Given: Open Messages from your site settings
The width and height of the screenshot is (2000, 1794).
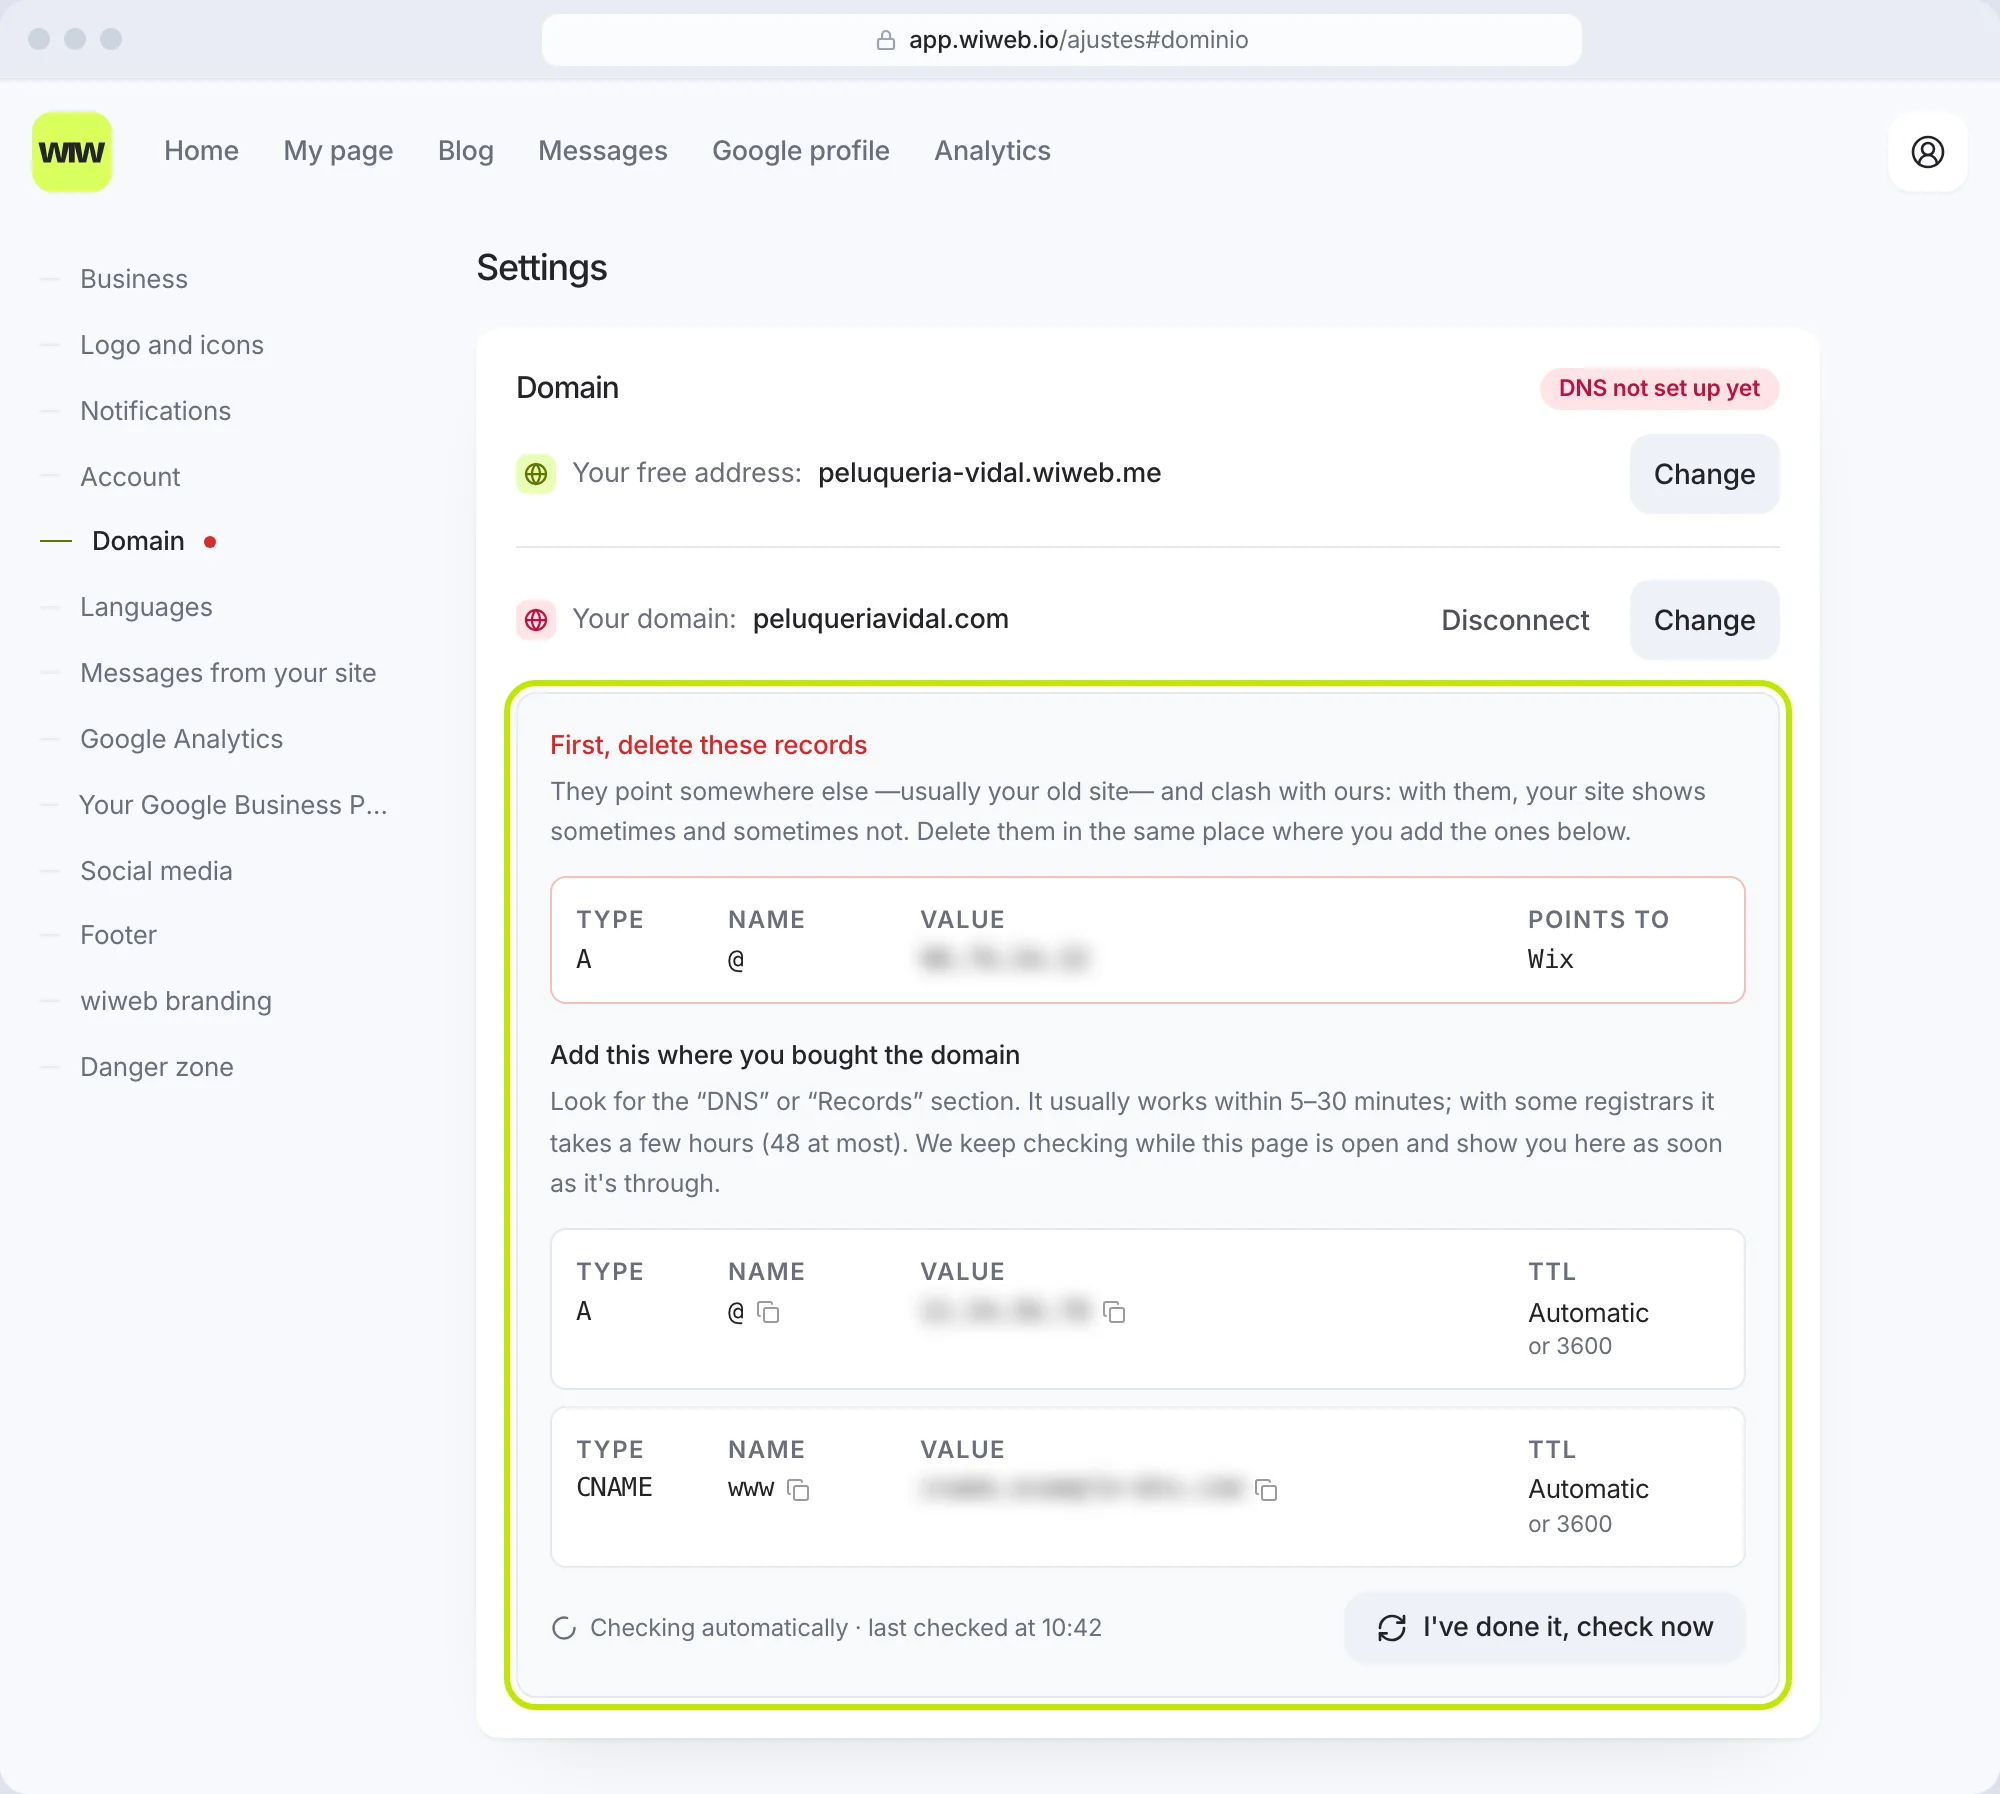Looking at the screenshot, I should [x=228, y=673].
